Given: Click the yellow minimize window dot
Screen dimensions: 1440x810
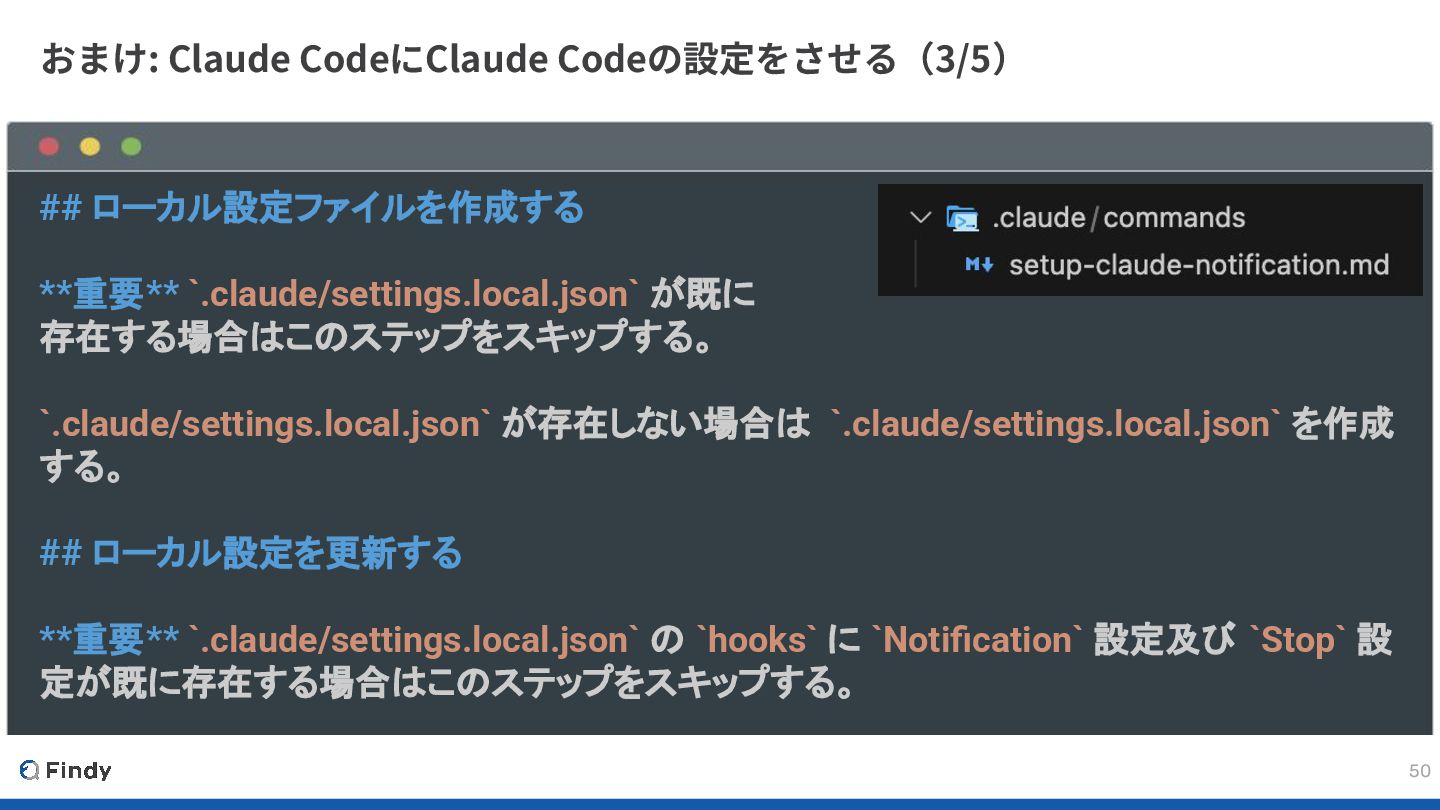Looking at the screenshot, I should 90,147.
